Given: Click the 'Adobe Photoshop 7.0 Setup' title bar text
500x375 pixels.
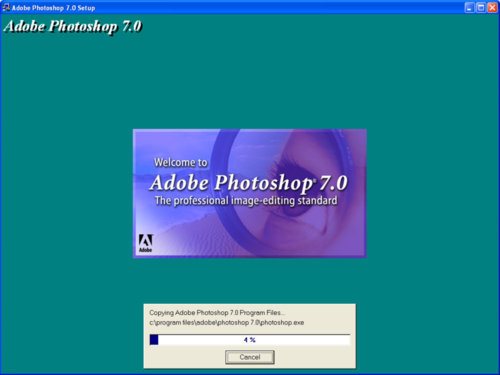Looking at the screenshot, I should click(53, 8).
